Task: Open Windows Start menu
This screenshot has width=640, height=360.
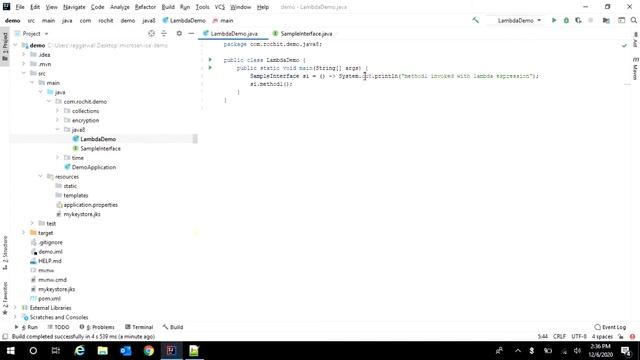Action: pyautogui.click(x=11, y=351)
